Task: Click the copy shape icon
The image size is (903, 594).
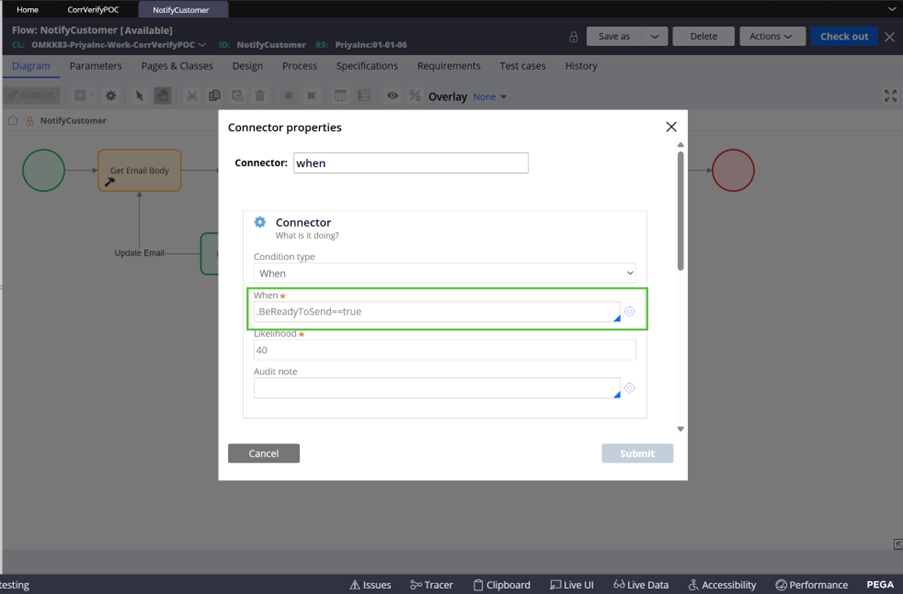Action: click(212, 96)
